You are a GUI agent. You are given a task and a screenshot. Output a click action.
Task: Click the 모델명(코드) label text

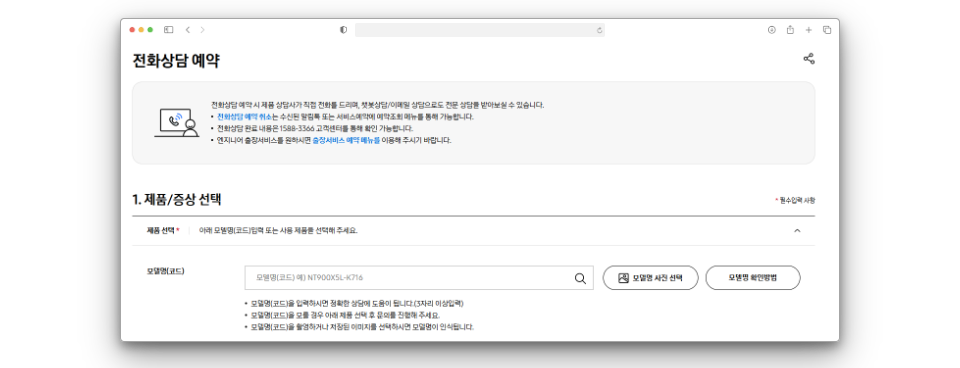point(165,271)
